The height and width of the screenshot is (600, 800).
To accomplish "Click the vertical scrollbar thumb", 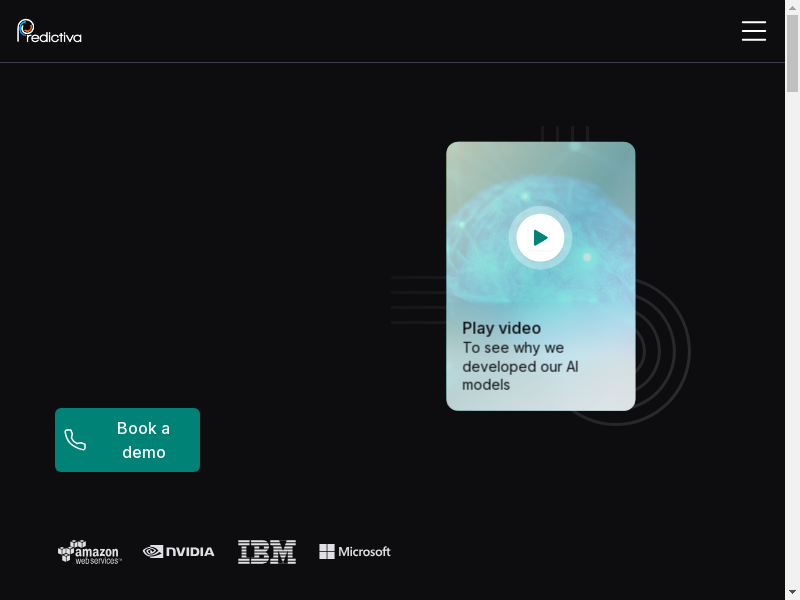I will pos(792,55).
